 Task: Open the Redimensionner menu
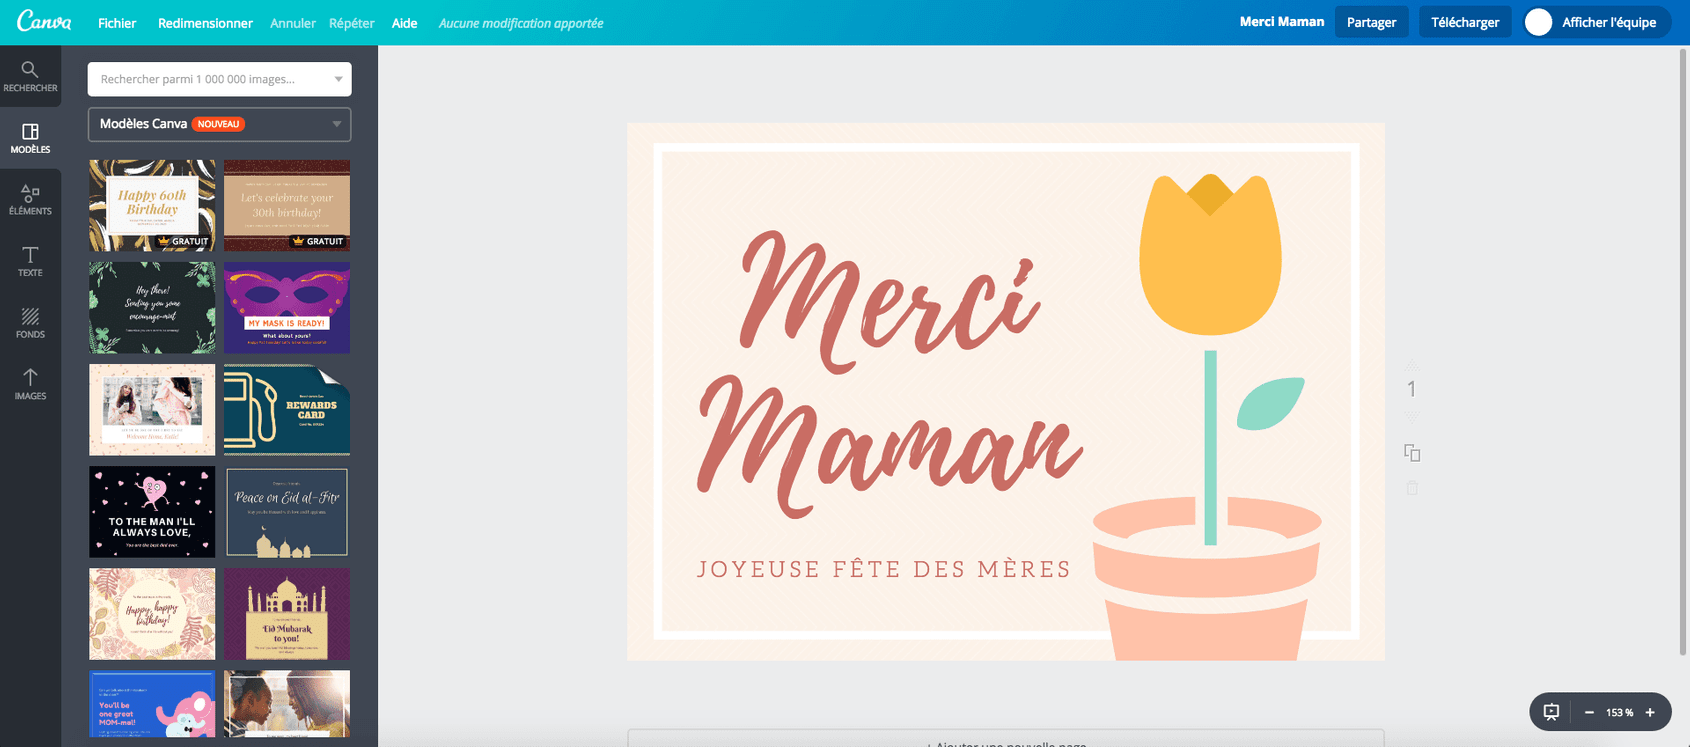click(205, 23)
